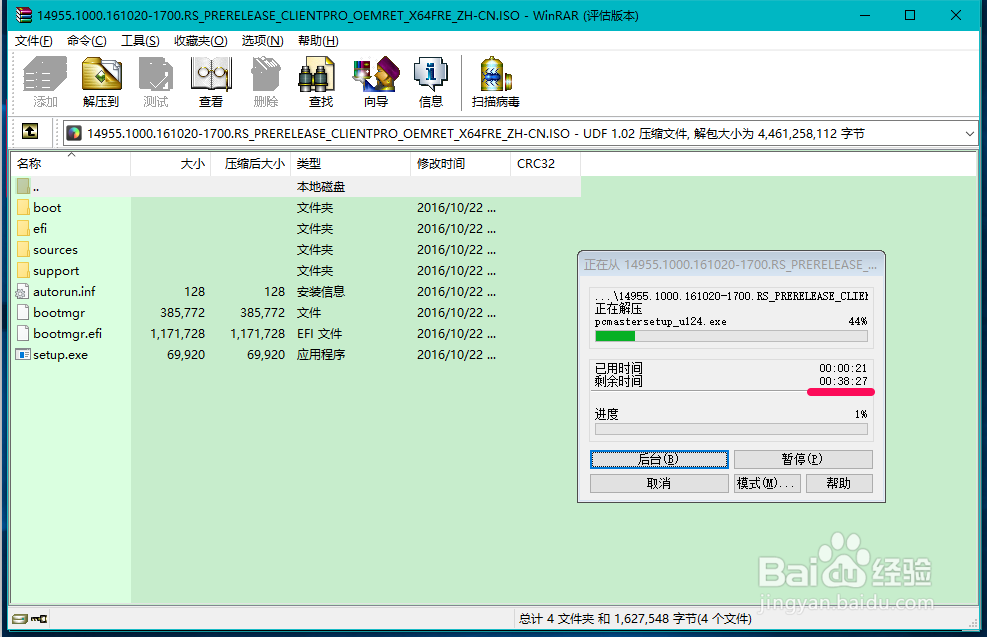Screen dimensions: 987x637
Task: Expand the archive path dropdown arrow
Action: tap(969, 133)
